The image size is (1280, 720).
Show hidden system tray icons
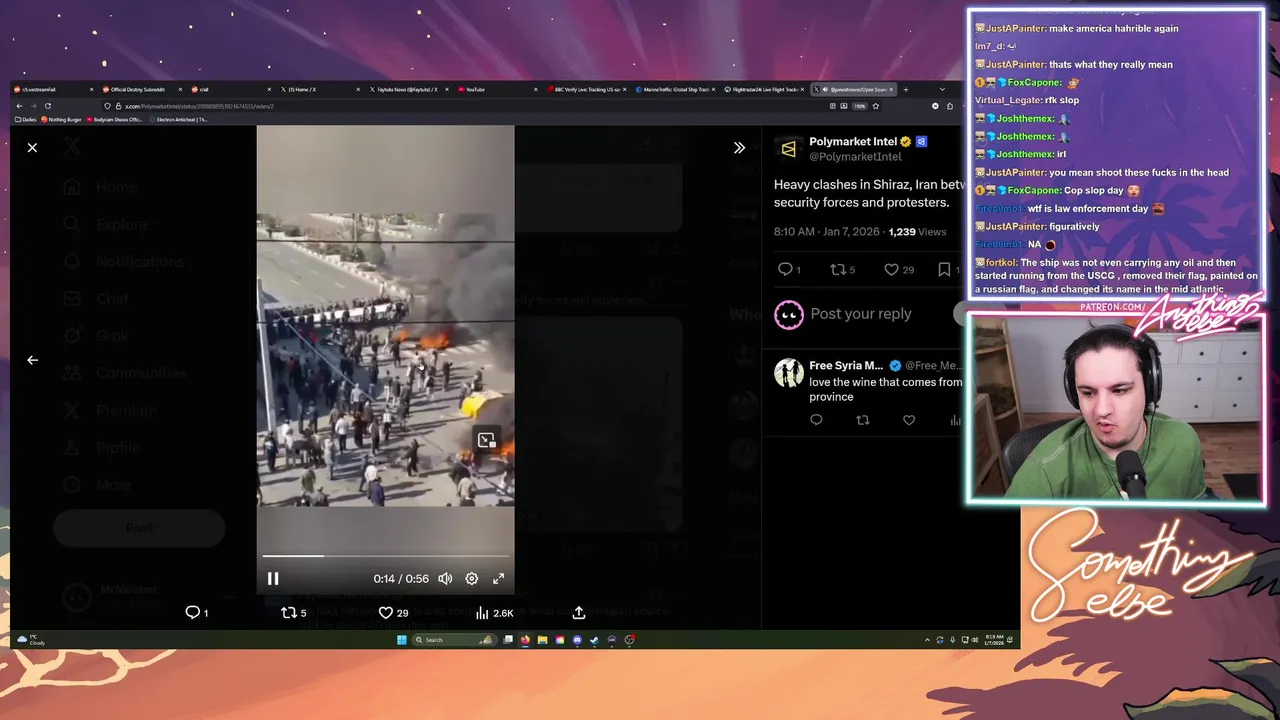[927, 640]
